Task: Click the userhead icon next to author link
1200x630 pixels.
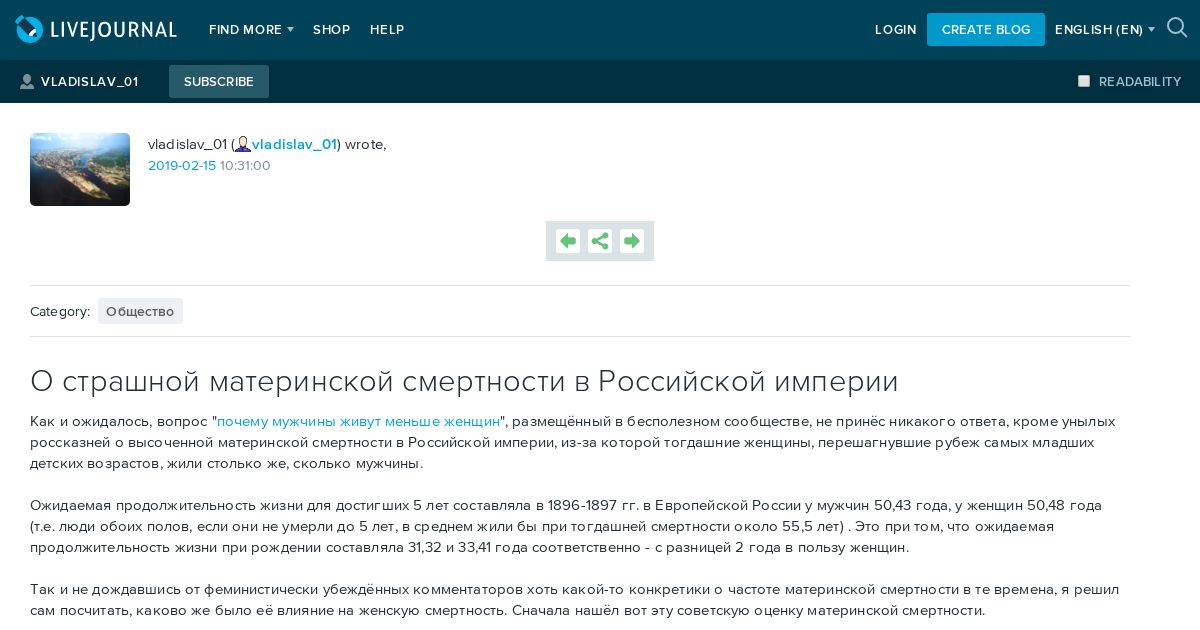Action: click(x=243, y=145)
